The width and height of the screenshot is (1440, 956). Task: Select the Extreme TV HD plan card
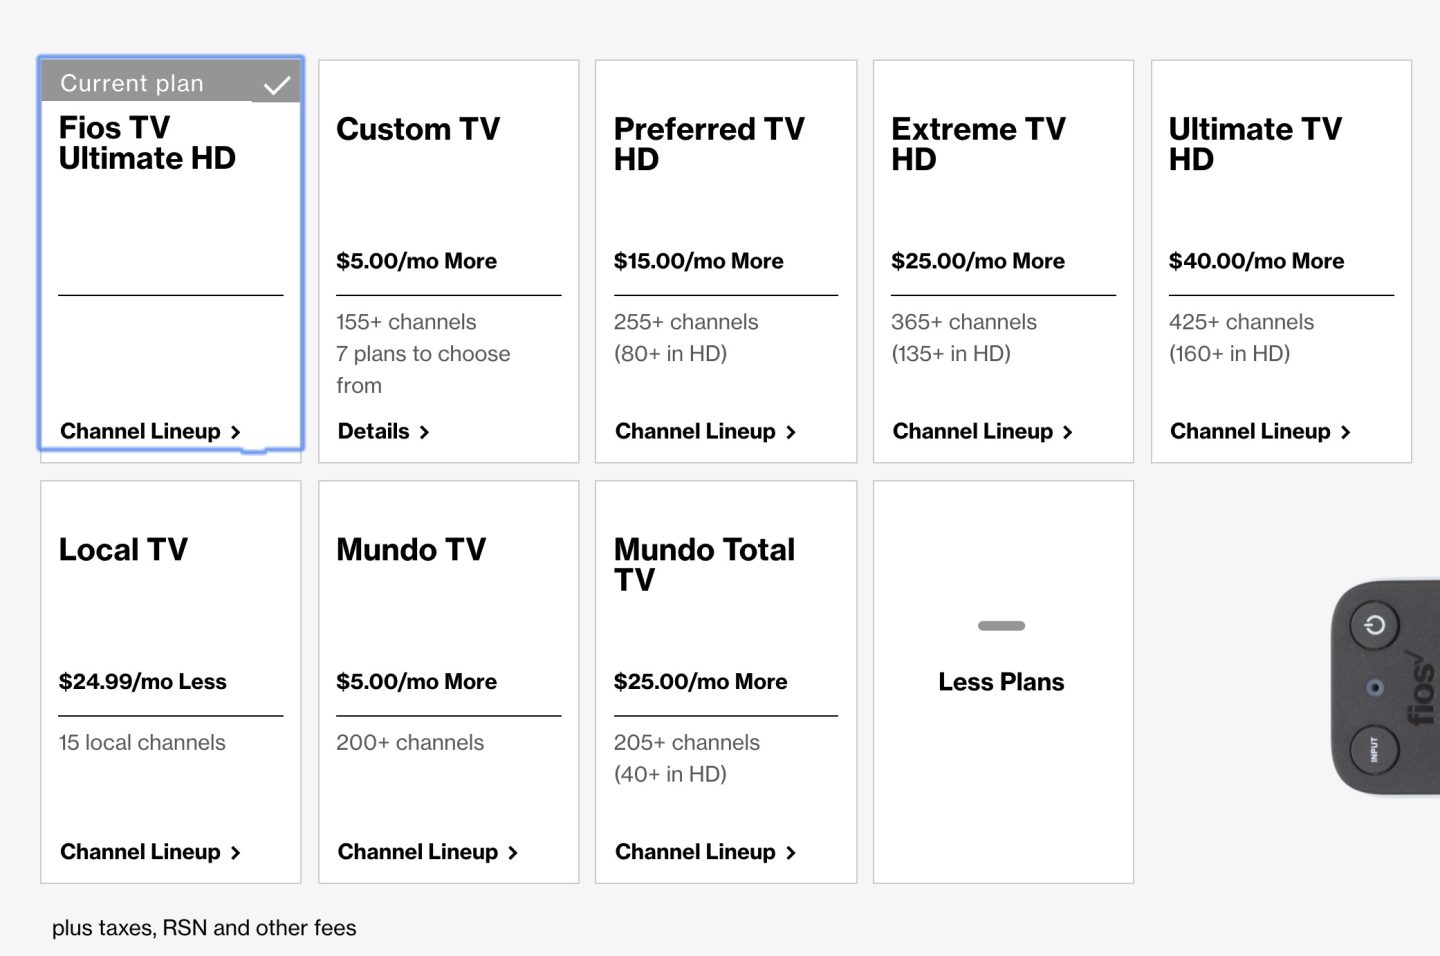click(x=1002, y=260)
